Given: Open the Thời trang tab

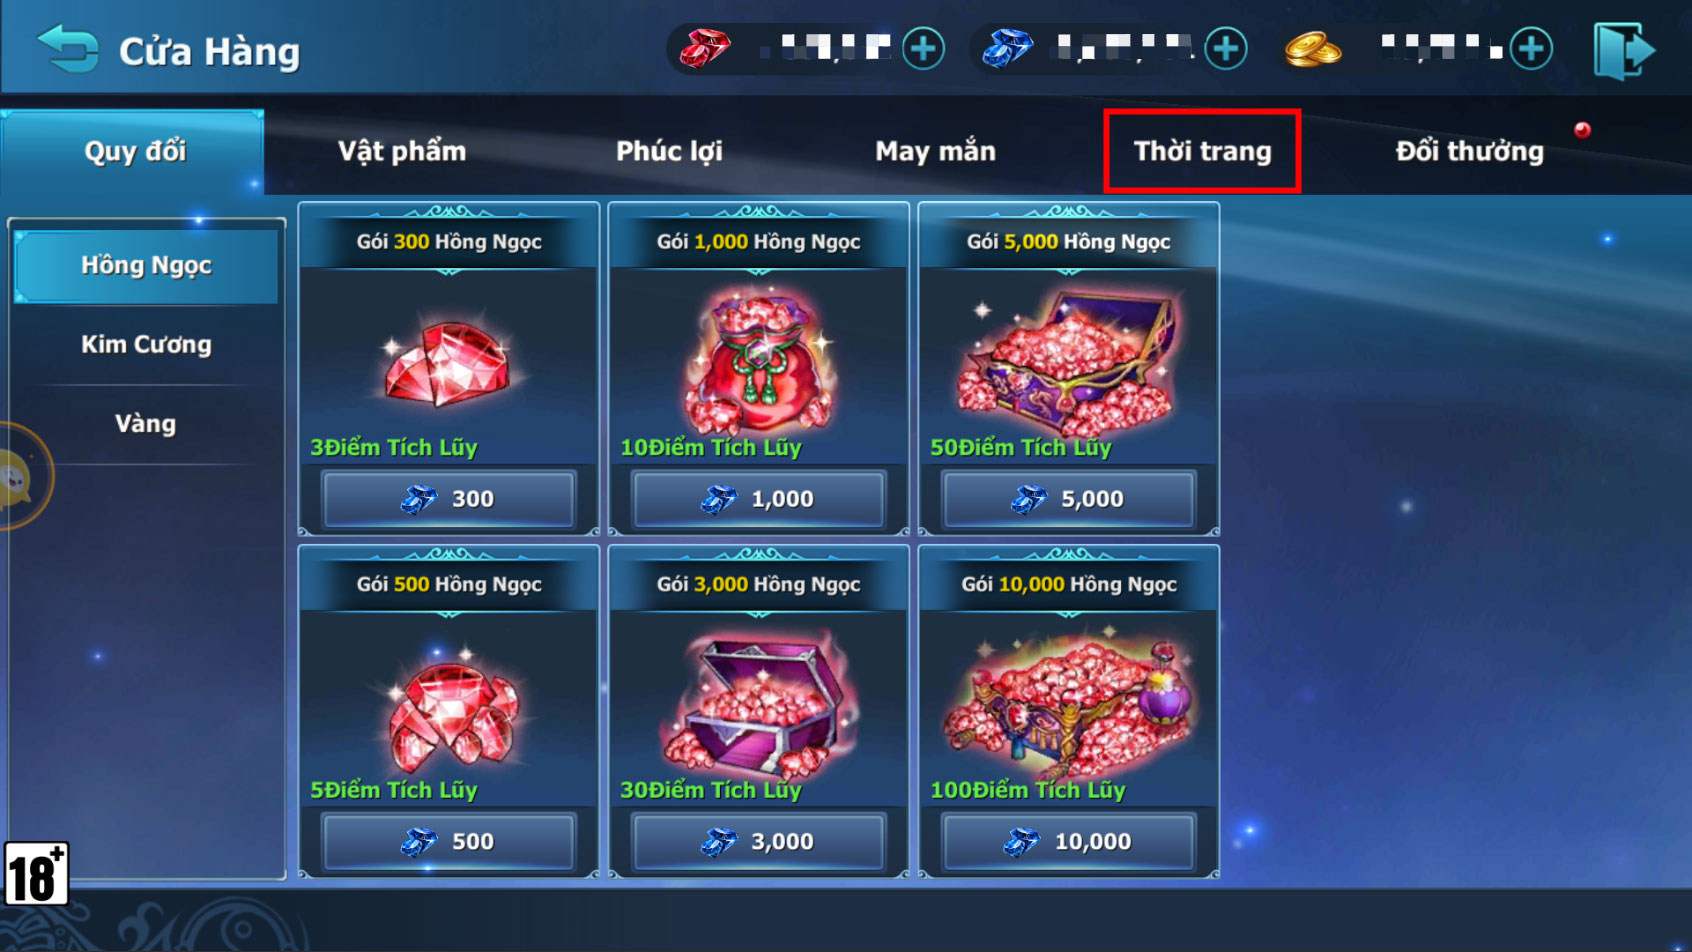Looking at the screenshot, I should [1202, 151].
